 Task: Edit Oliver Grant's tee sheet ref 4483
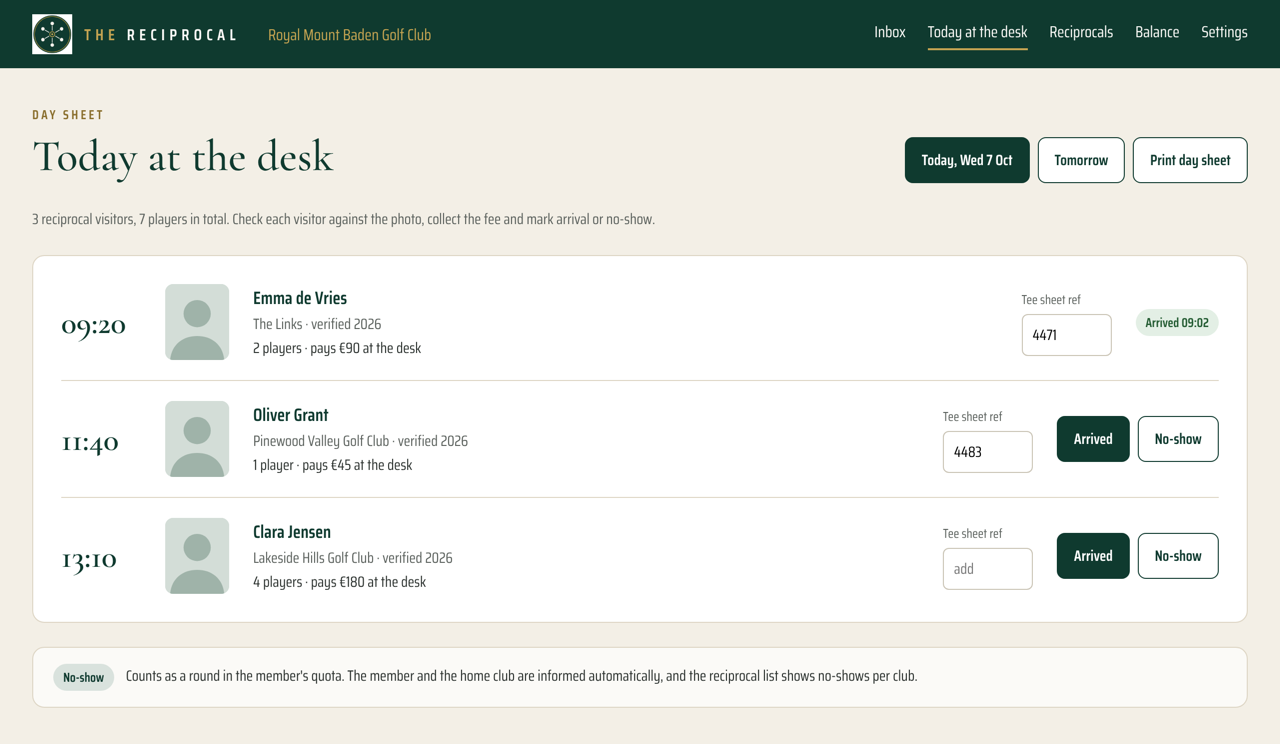987,452
